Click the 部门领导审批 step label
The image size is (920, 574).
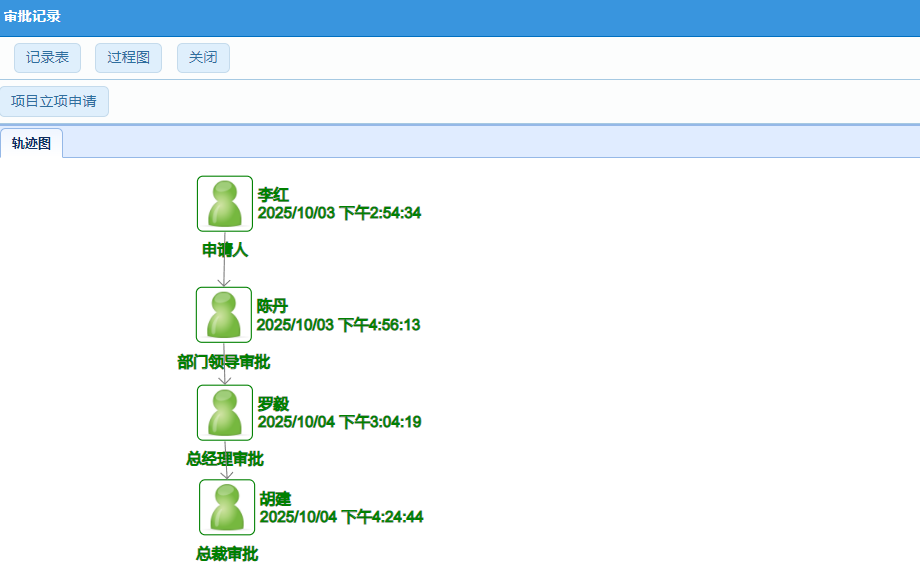(224, 362)
